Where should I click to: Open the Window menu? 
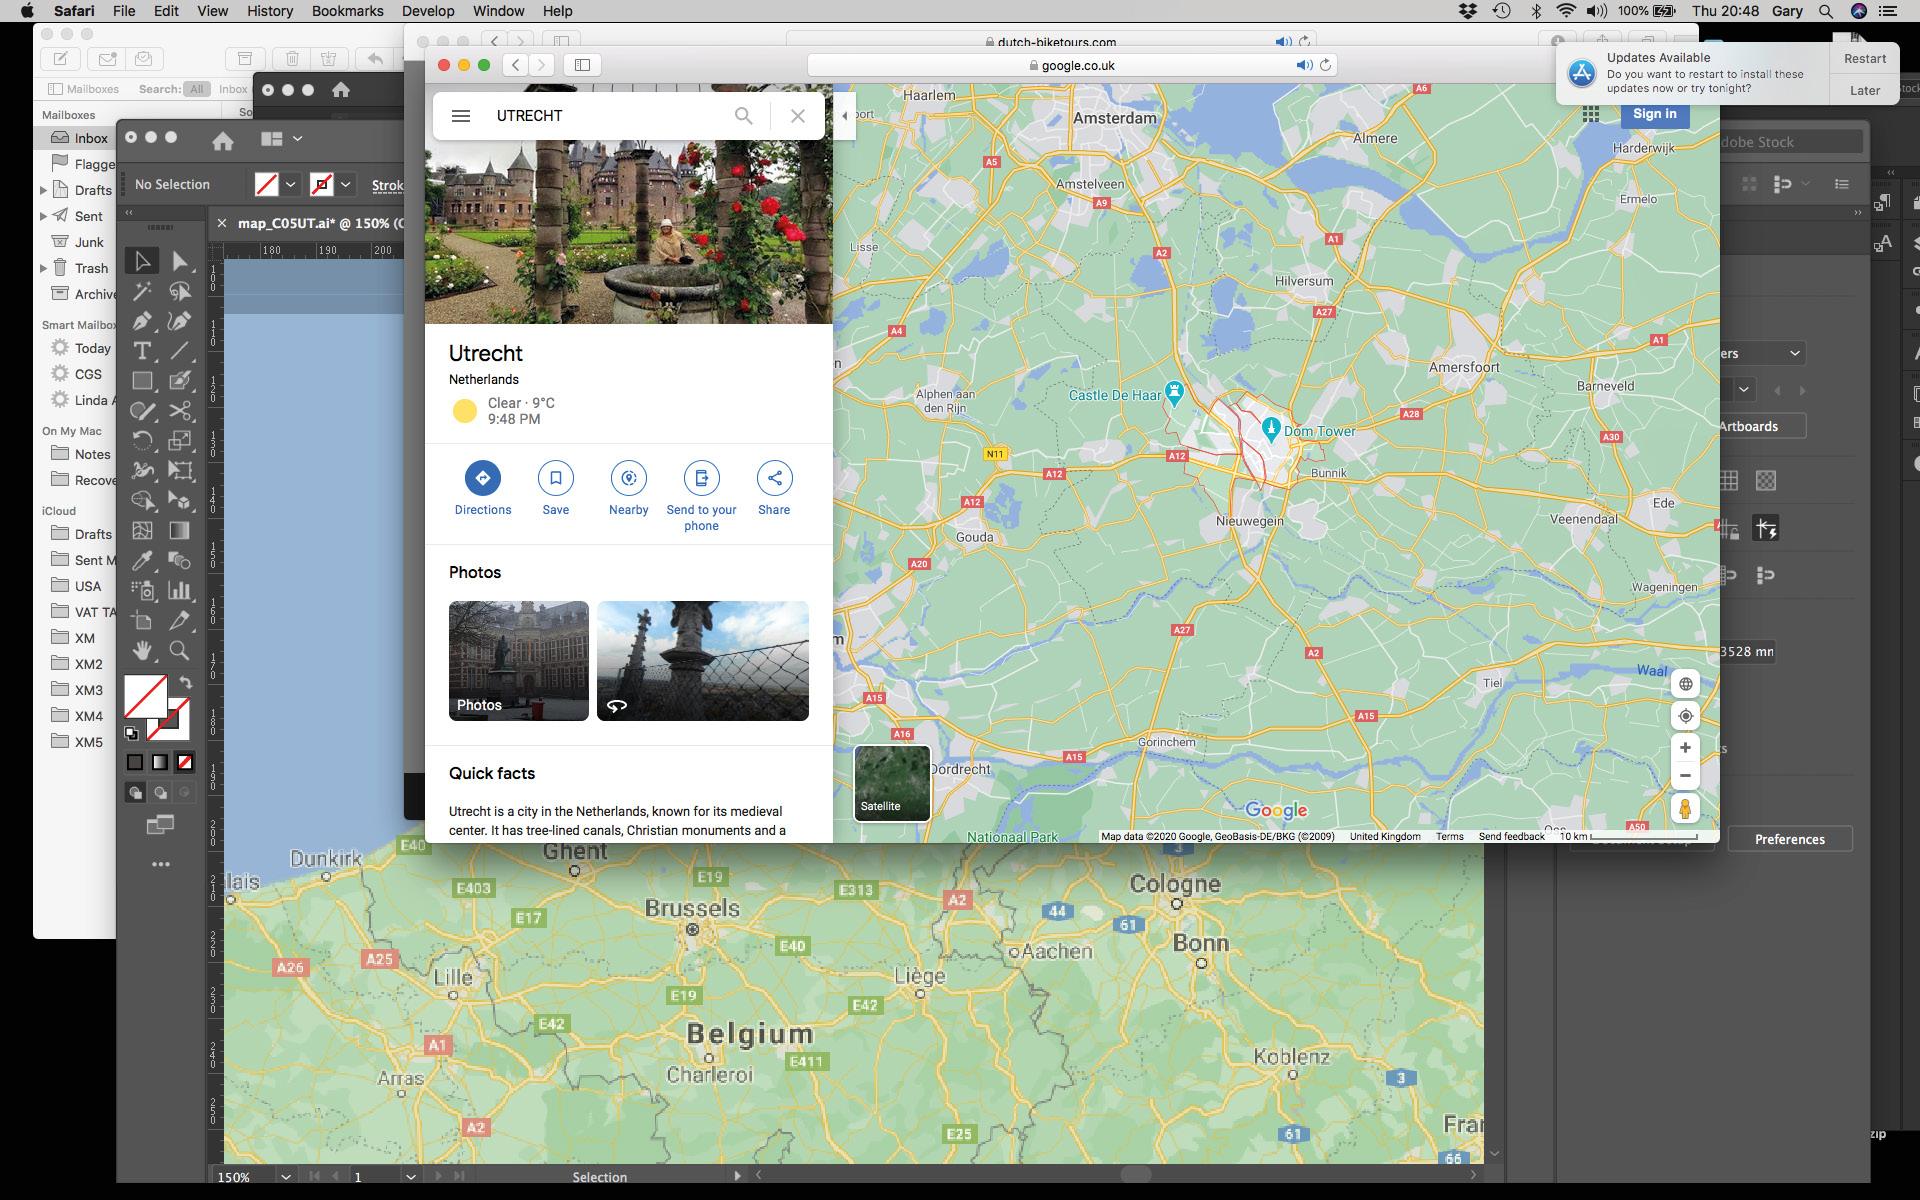[498, 11]
